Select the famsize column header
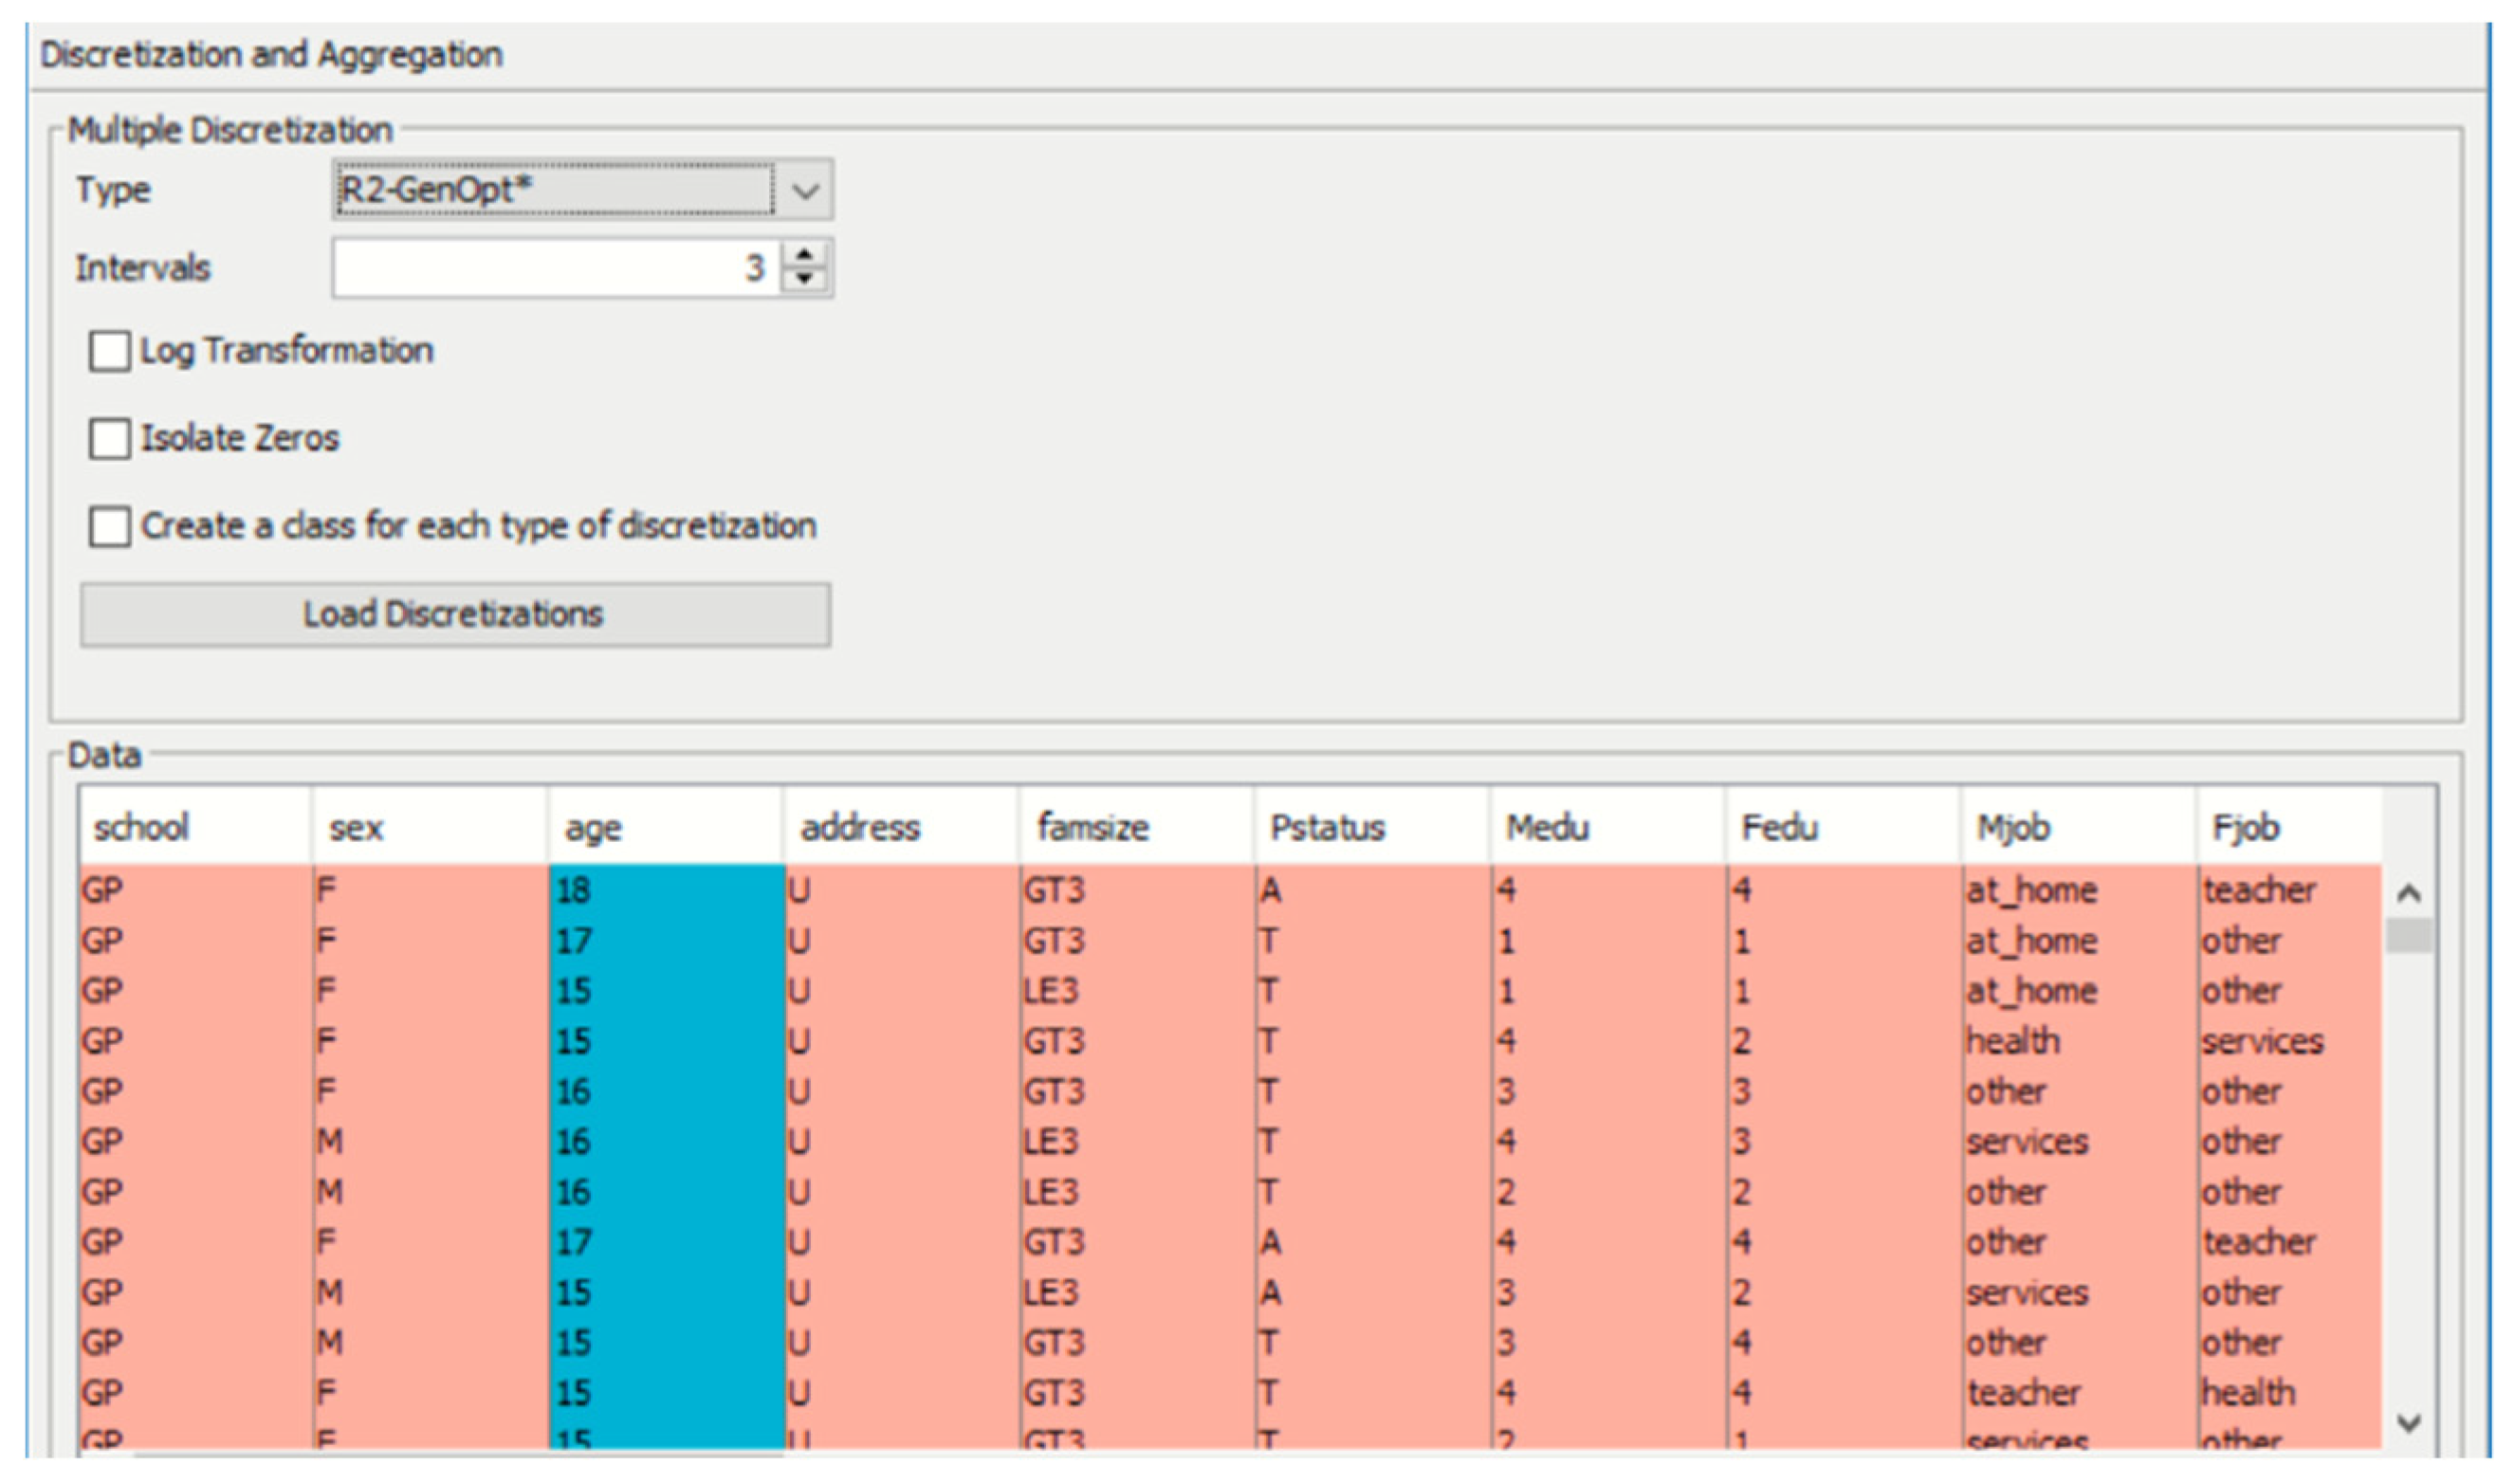 click(x=1135, y=828)
